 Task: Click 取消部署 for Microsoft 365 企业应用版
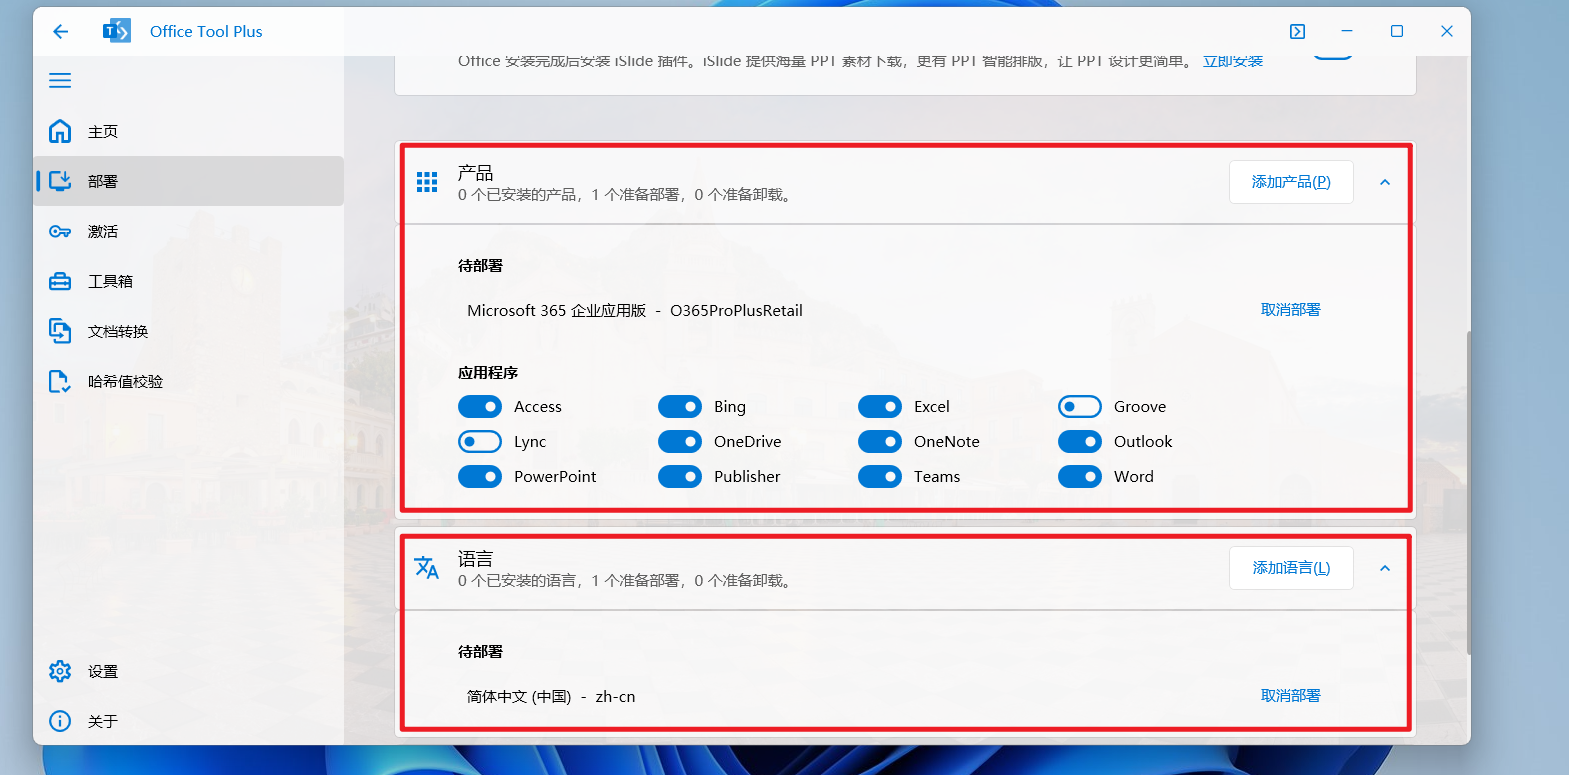pyautogui.click(x=1290, y=310)
